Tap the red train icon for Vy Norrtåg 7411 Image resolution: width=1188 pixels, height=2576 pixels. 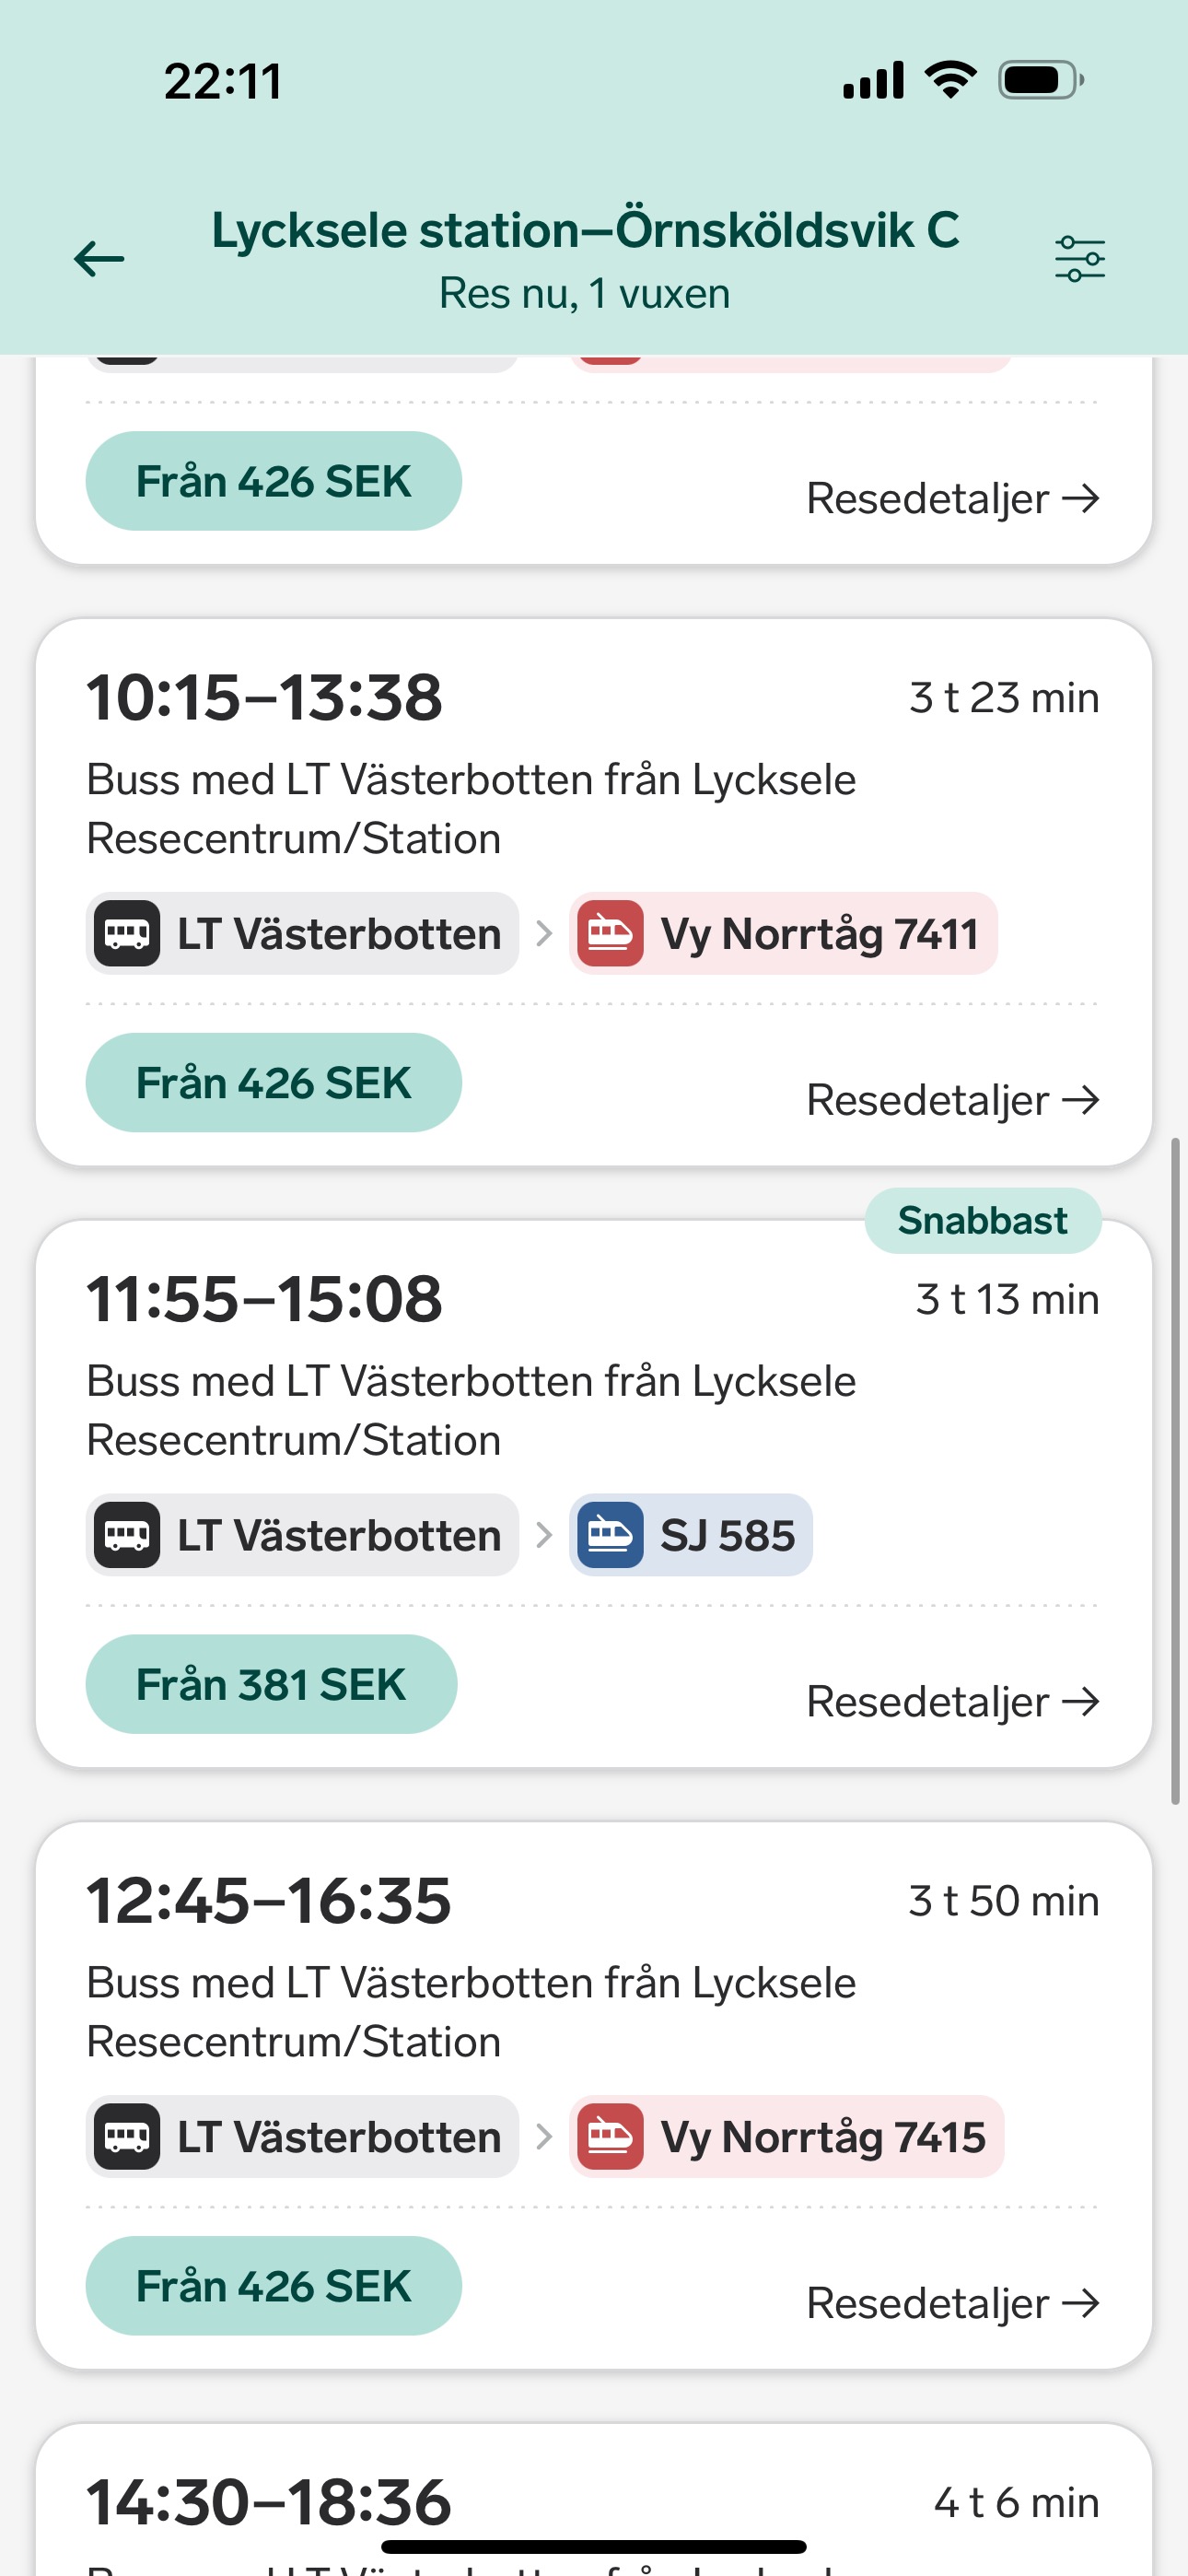610,934
